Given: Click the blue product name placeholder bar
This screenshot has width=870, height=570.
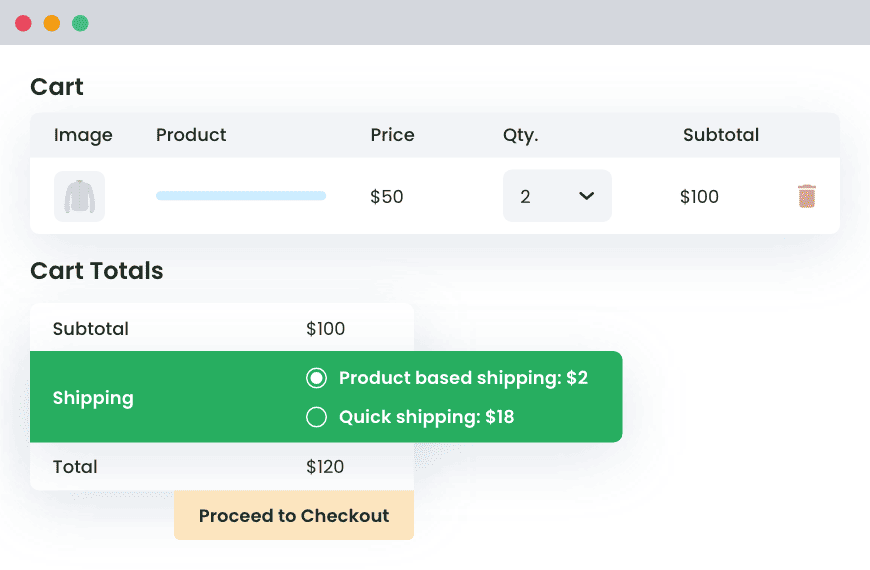Looking at the screenshot, I should coord(241,196).
